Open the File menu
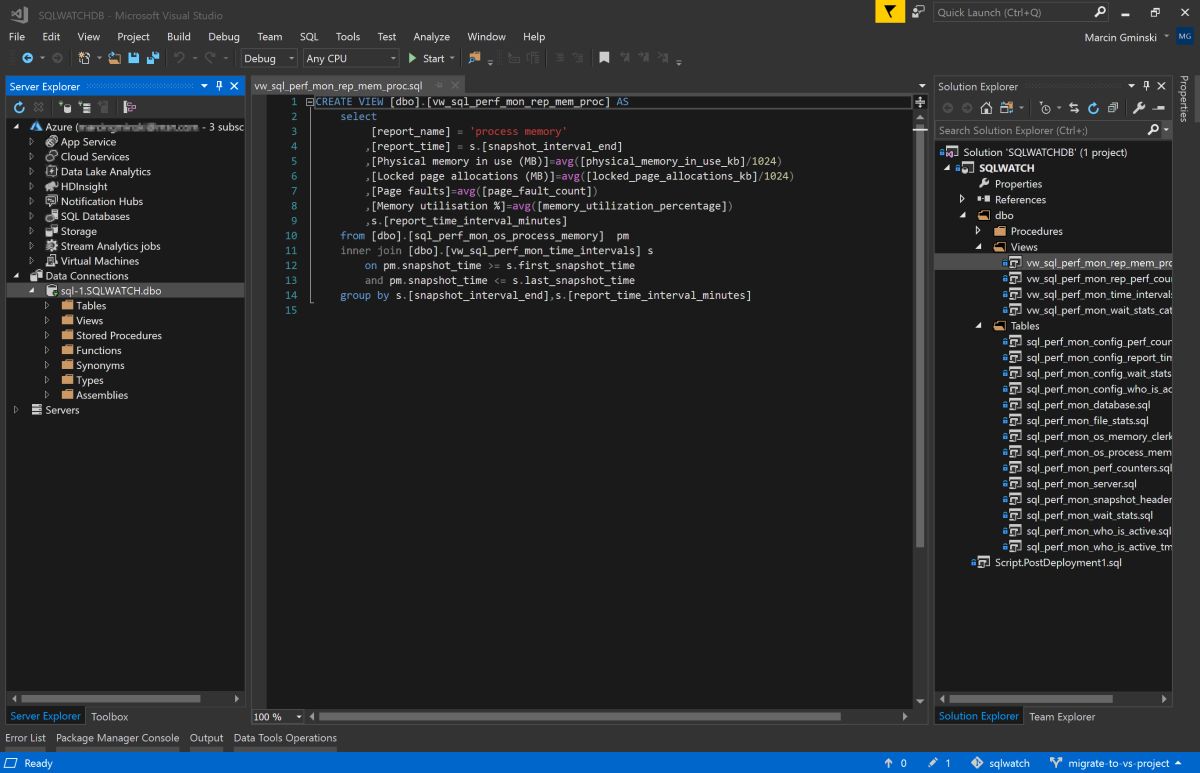Image resolution: width=1200 pixels, height=773 pixels. click(x=17, y=36)
